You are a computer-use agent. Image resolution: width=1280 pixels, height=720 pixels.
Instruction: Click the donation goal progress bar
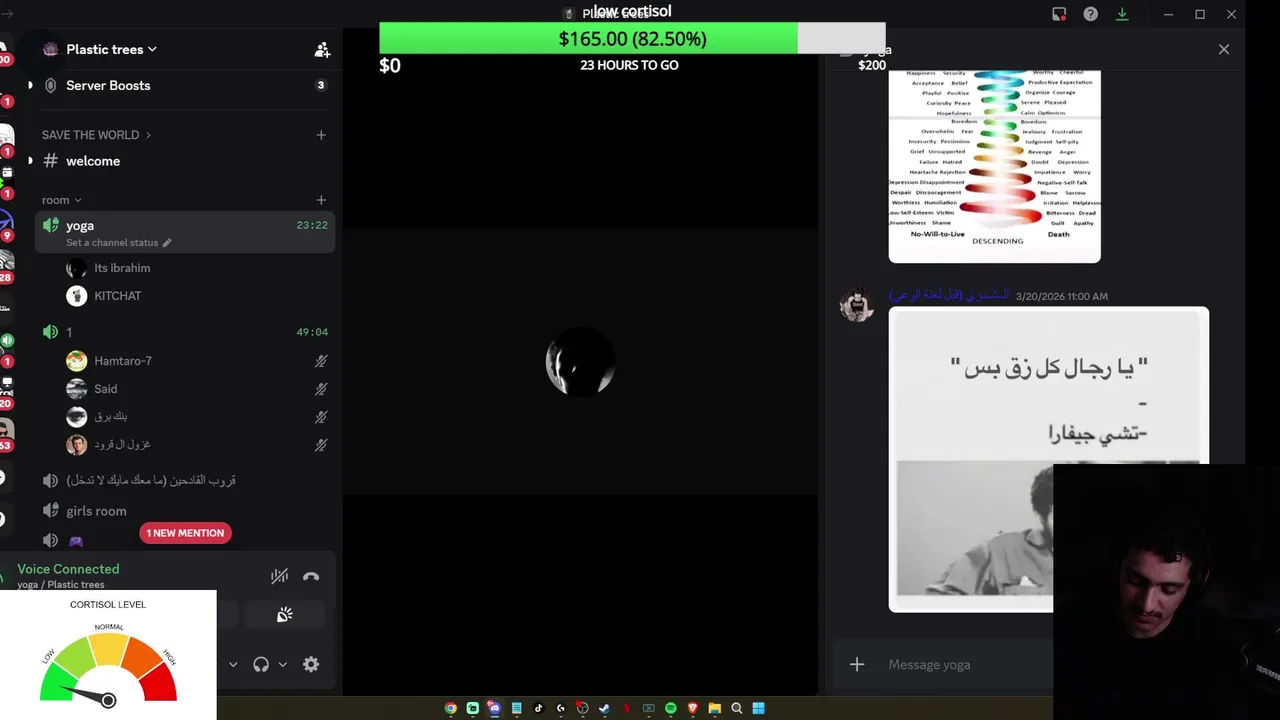[x=632, y=39]
